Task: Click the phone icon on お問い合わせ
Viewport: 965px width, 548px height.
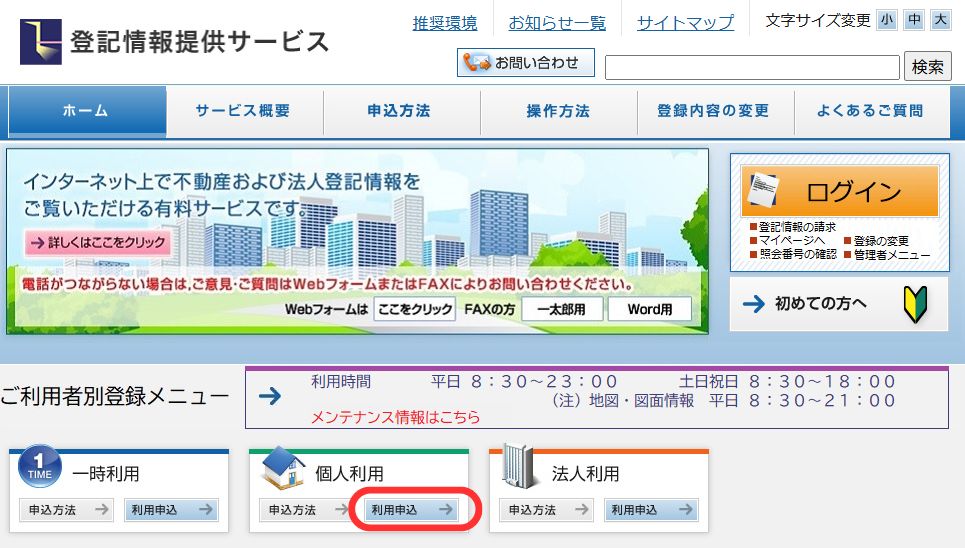Action: pos(474,63)
